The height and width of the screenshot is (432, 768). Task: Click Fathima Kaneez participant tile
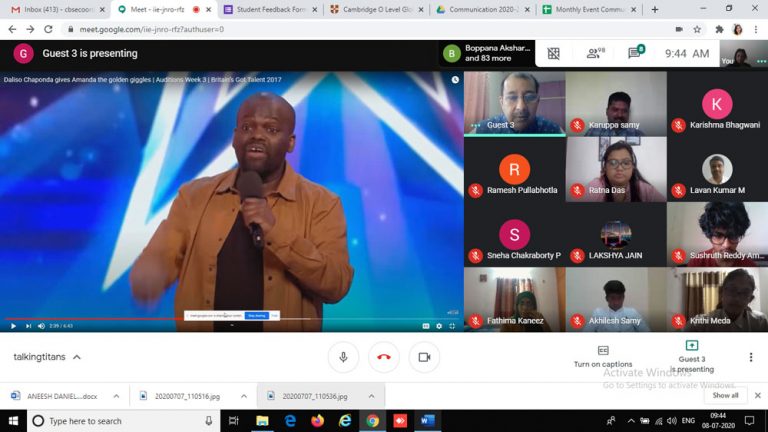pos(515,299)
